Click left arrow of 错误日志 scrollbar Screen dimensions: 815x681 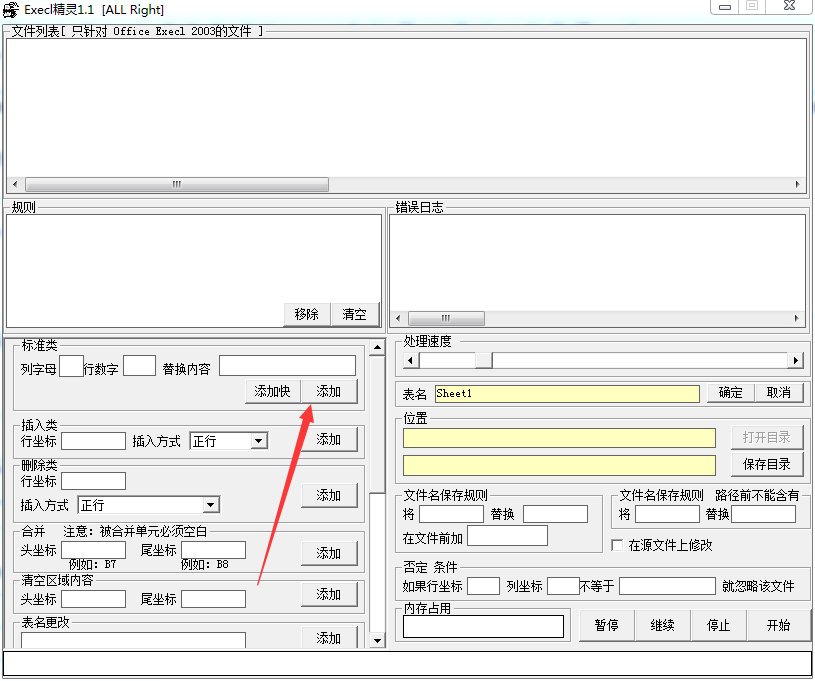[x=398, y=318]
